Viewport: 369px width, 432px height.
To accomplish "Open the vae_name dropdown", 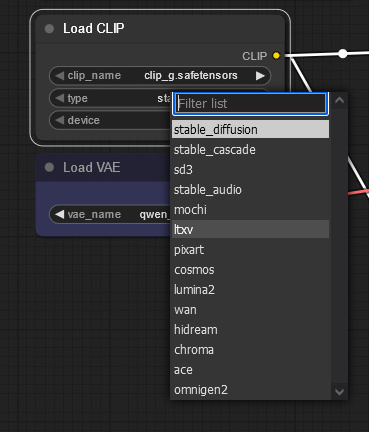I will (110, 214).
